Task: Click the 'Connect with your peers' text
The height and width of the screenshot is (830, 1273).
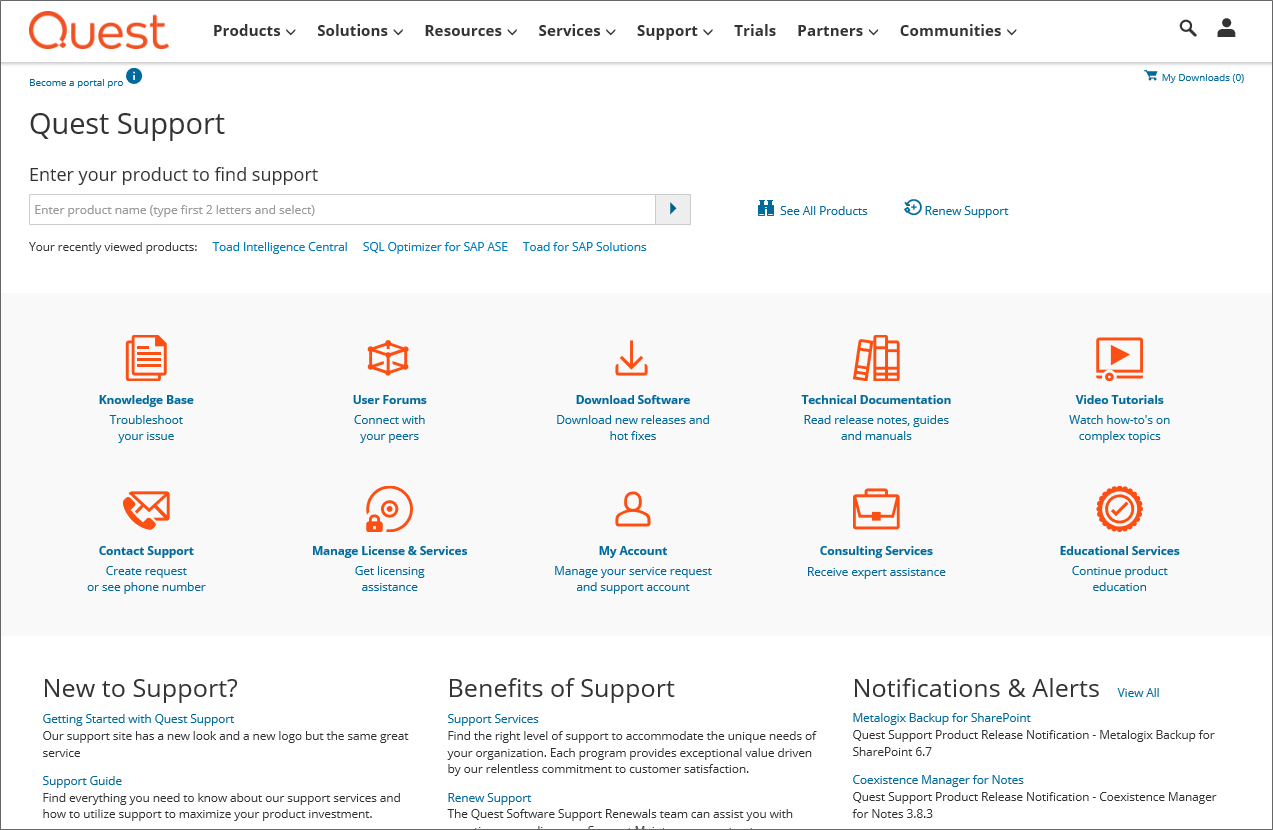Action: point(390,428)
